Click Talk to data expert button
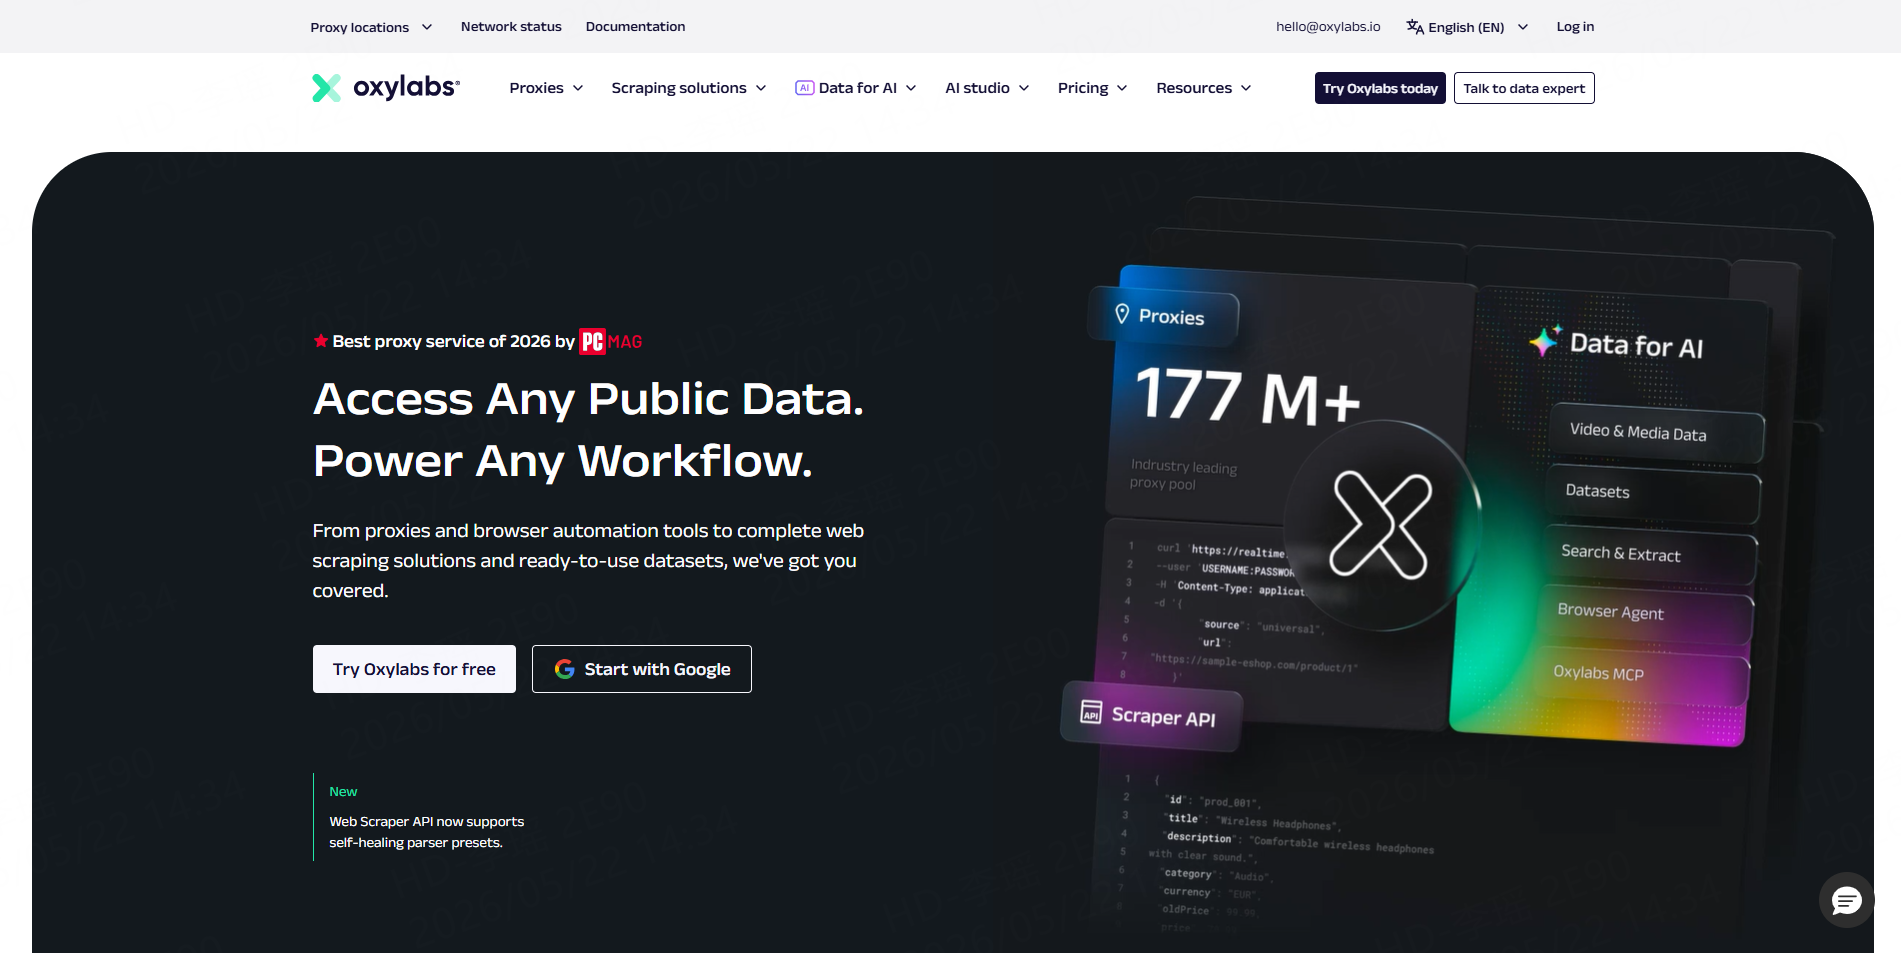1901x953 pixels. [1524, 88]
